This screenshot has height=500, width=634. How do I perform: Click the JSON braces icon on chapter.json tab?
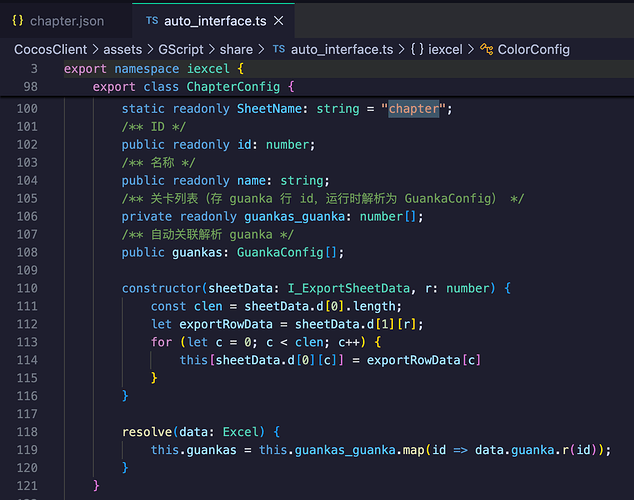(18, 21)
